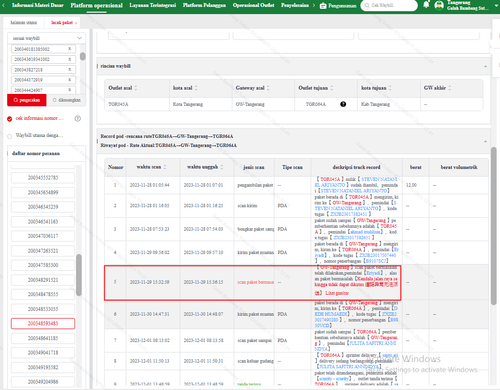
Task: Select order number 200347263521
Action: pyautogui.click(x=43, y=251)
